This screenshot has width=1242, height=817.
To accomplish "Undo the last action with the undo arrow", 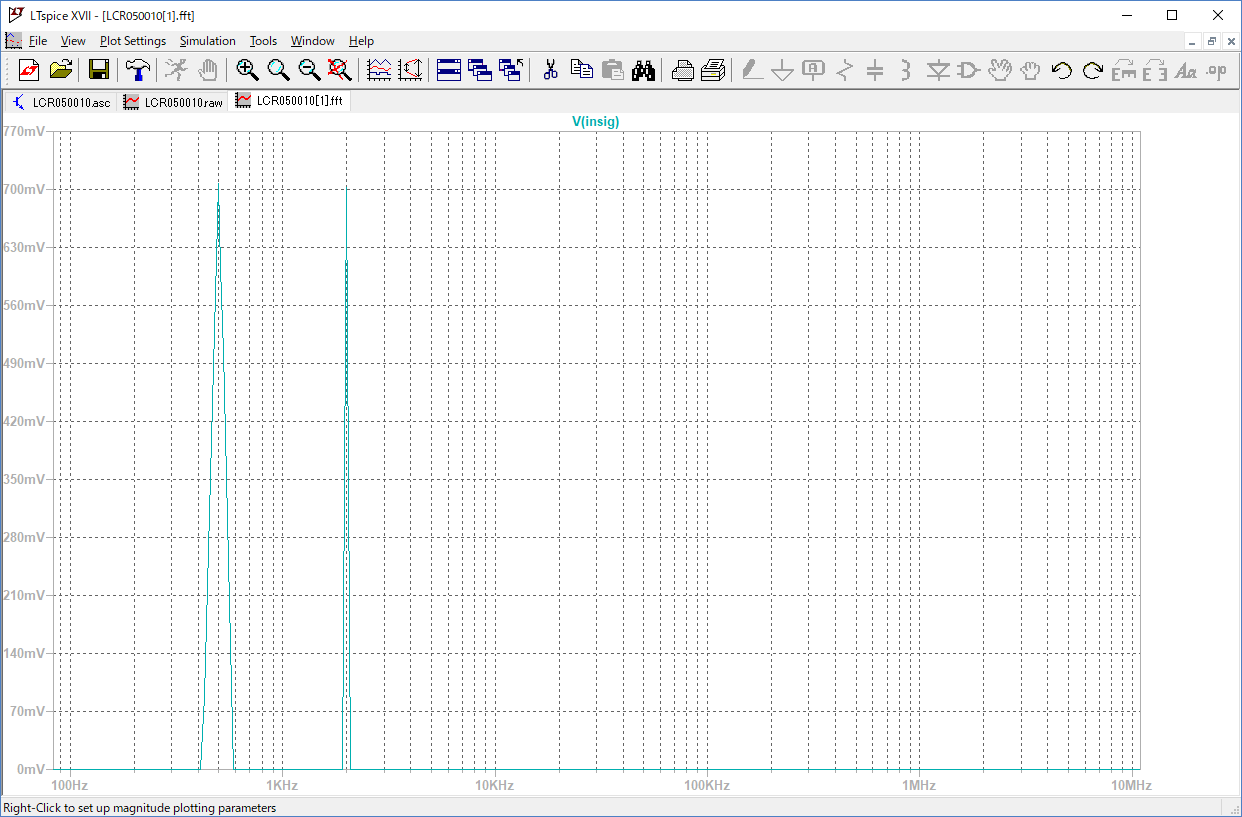I will pyautogui.click(x=1062, y=70).
